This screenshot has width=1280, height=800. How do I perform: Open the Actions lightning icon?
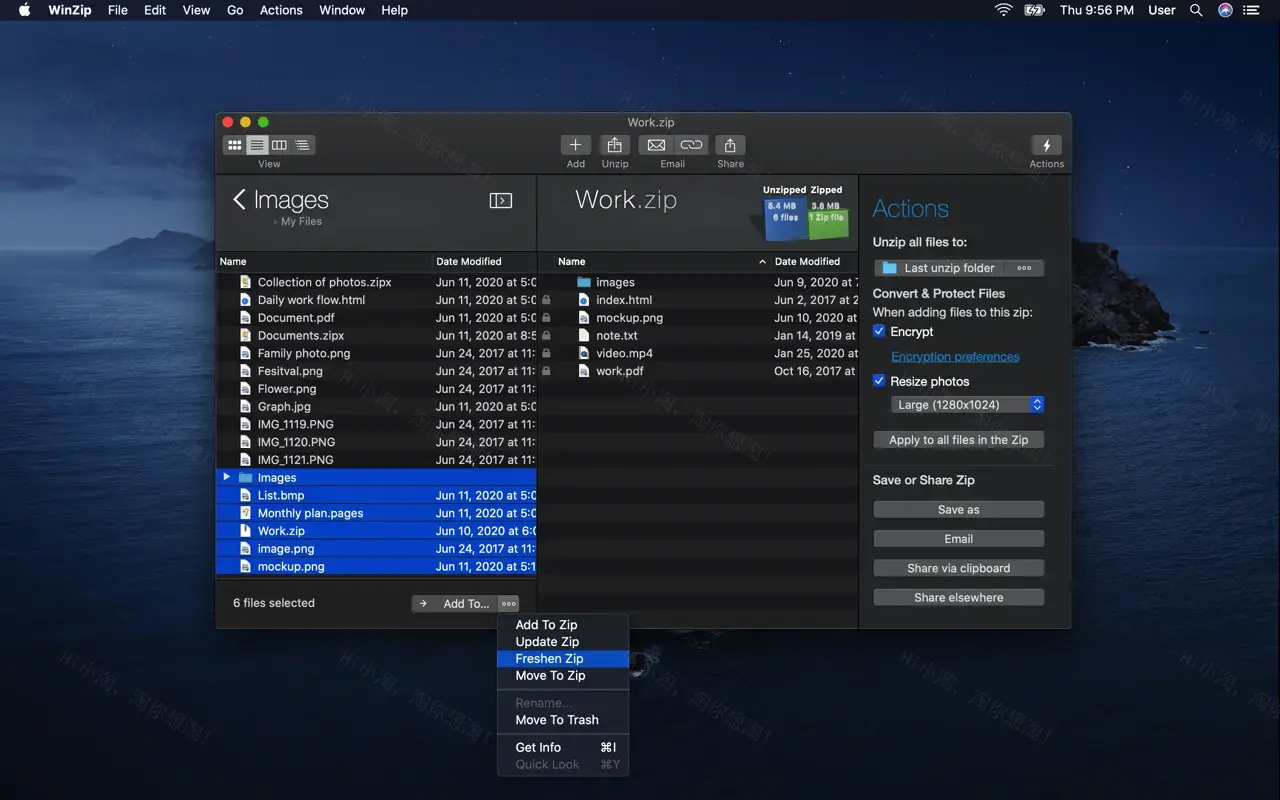point(1046,145)
